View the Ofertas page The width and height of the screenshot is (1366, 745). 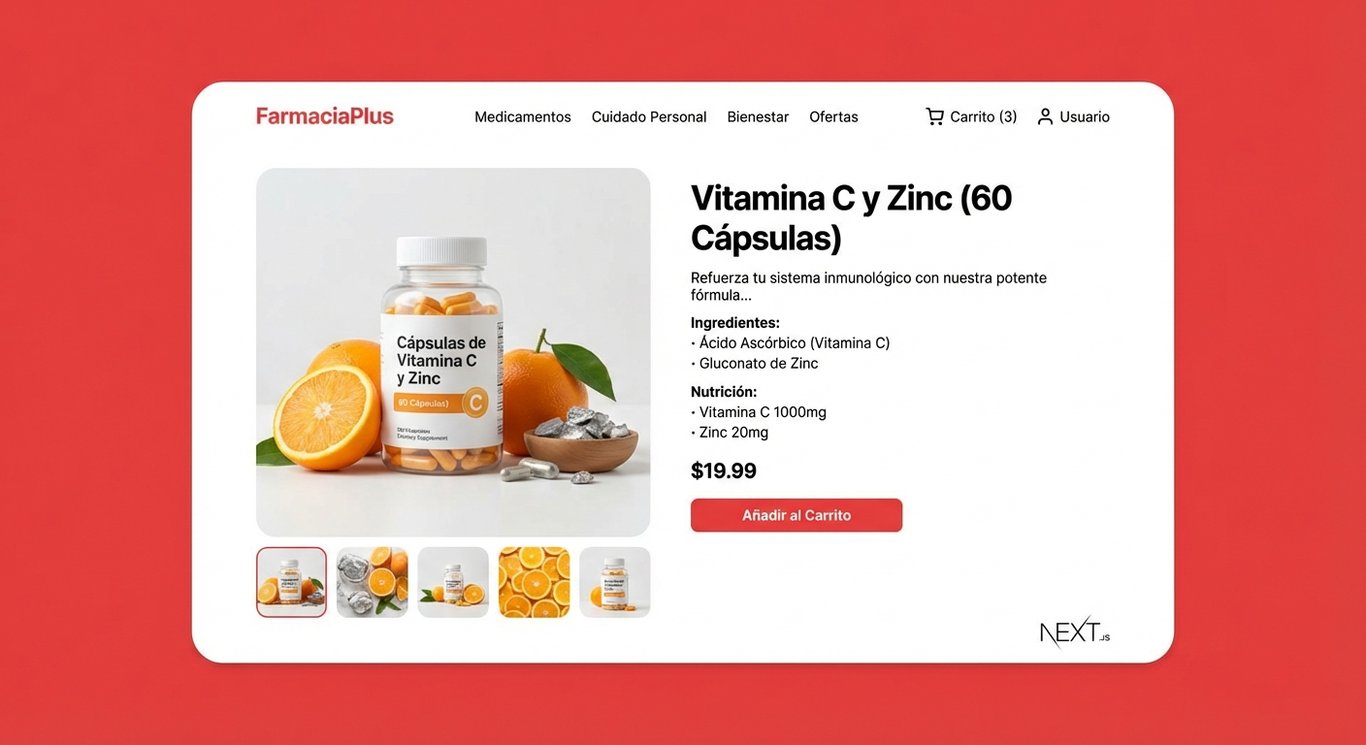pos(834,117)
